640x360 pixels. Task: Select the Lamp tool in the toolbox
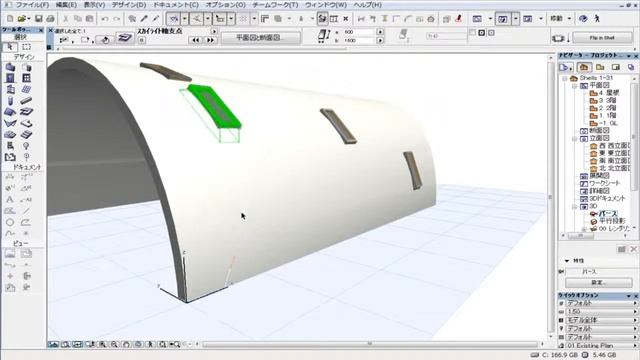pyautogui.click(x=26, y=146)
